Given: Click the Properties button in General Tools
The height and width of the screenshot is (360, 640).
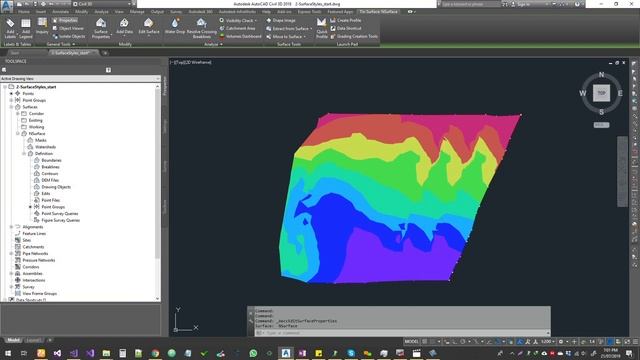Looking at the screenshot, I should pyautogui.click(x=65, y=20).
